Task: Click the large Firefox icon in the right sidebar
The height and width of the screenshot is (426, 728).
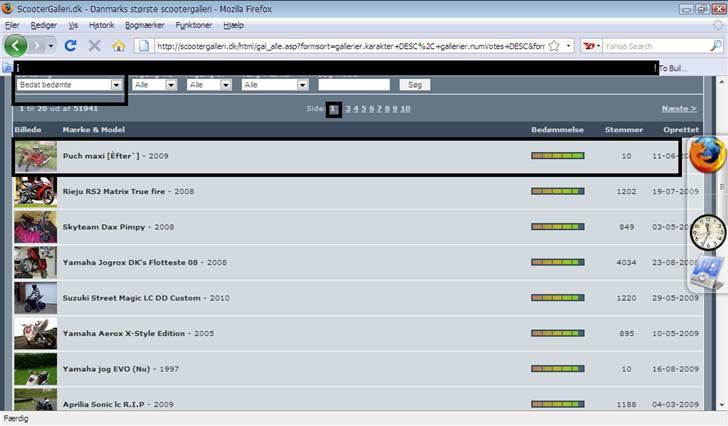Action: click(x=707, y=155)
